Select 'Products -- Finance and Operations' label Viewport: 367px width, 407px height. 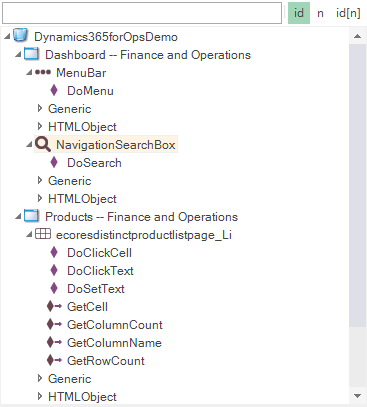pos(142,217)
